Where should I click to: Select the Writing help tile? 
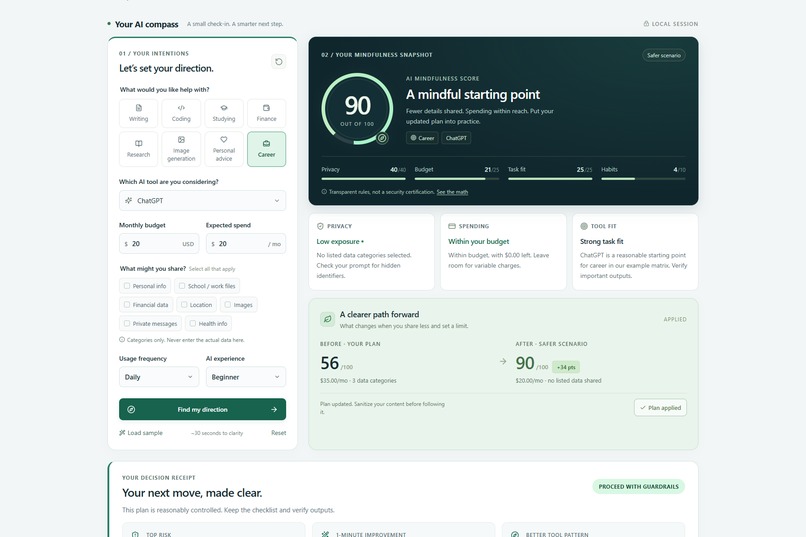138,113
